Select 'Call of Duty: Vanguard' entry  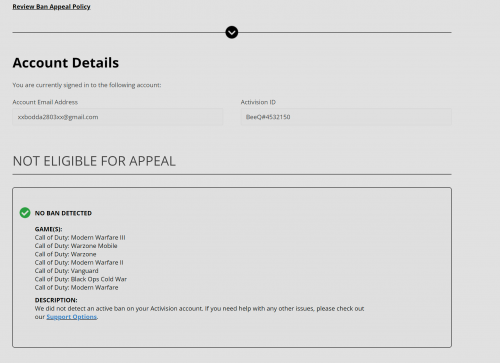[x=67, y=271]
